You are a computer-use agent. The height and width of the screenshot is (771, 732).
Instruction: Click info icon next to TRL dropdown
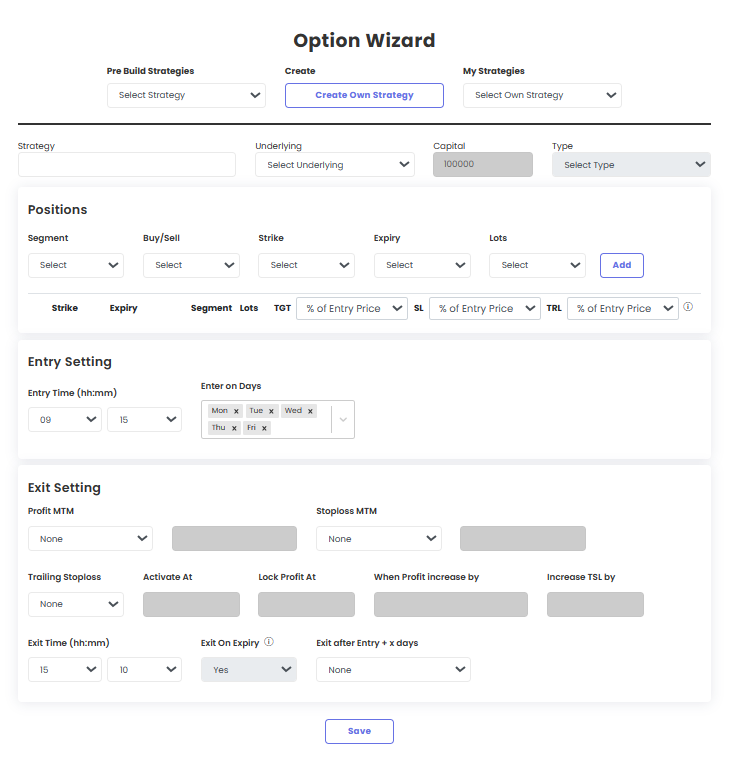point(688,307)
